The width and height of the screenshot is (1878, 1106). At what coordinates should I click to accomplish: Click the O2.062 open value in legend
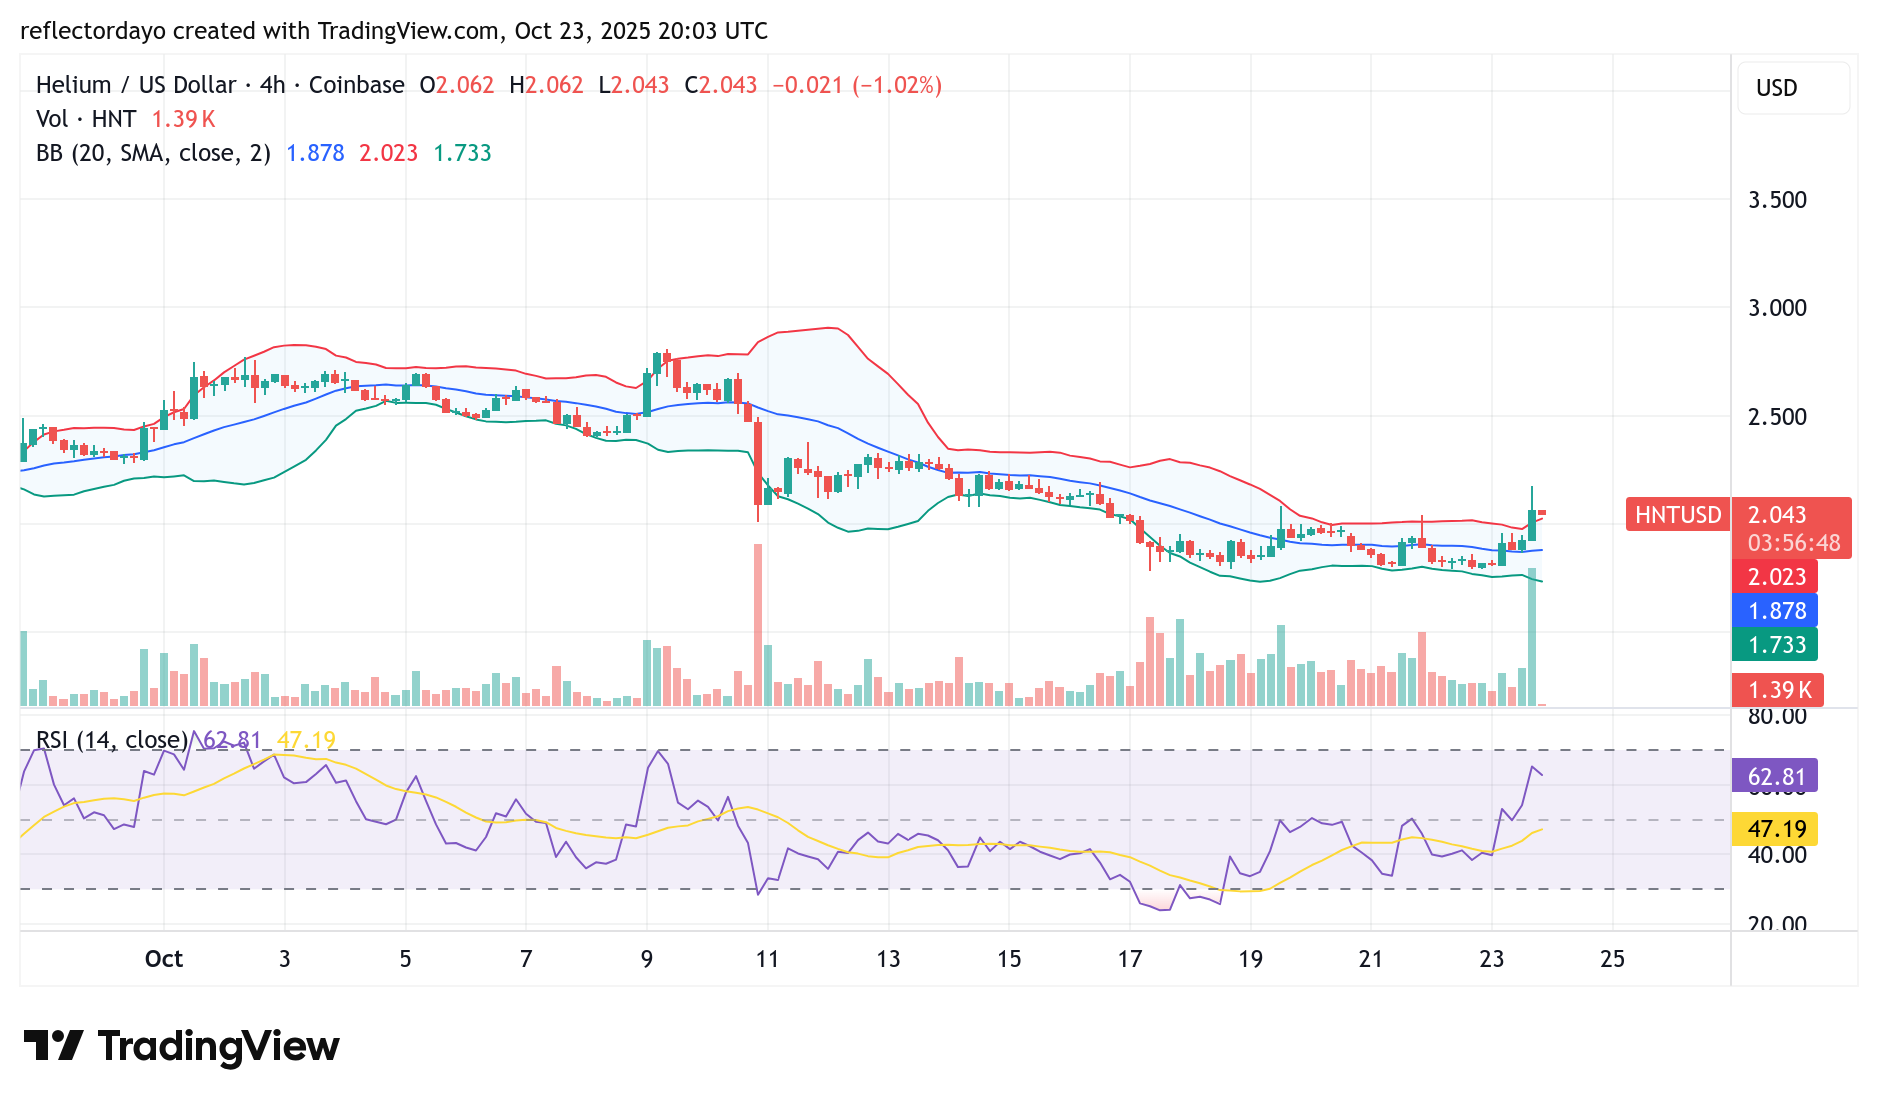(x=457, y=85)
